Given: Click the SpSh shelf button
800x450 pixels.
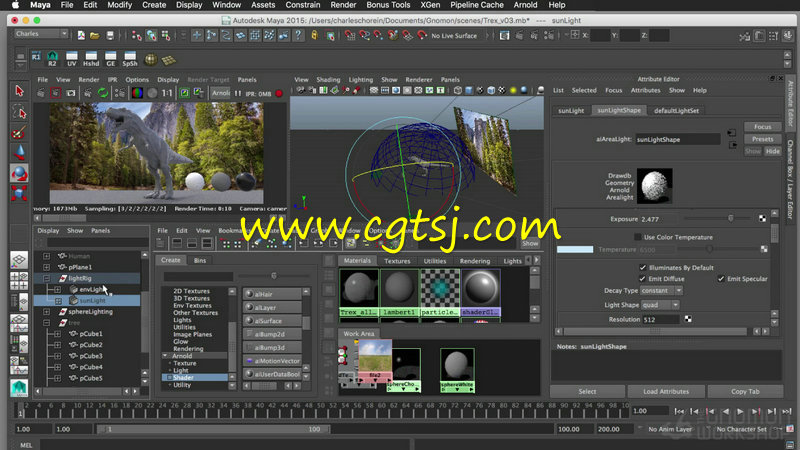Looking at the screenshot, I should 130,59.
